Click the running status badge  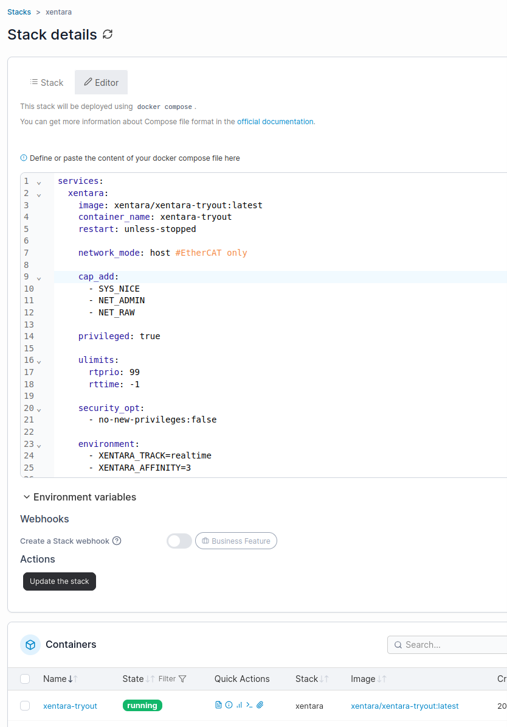click(x=142, y=705)
